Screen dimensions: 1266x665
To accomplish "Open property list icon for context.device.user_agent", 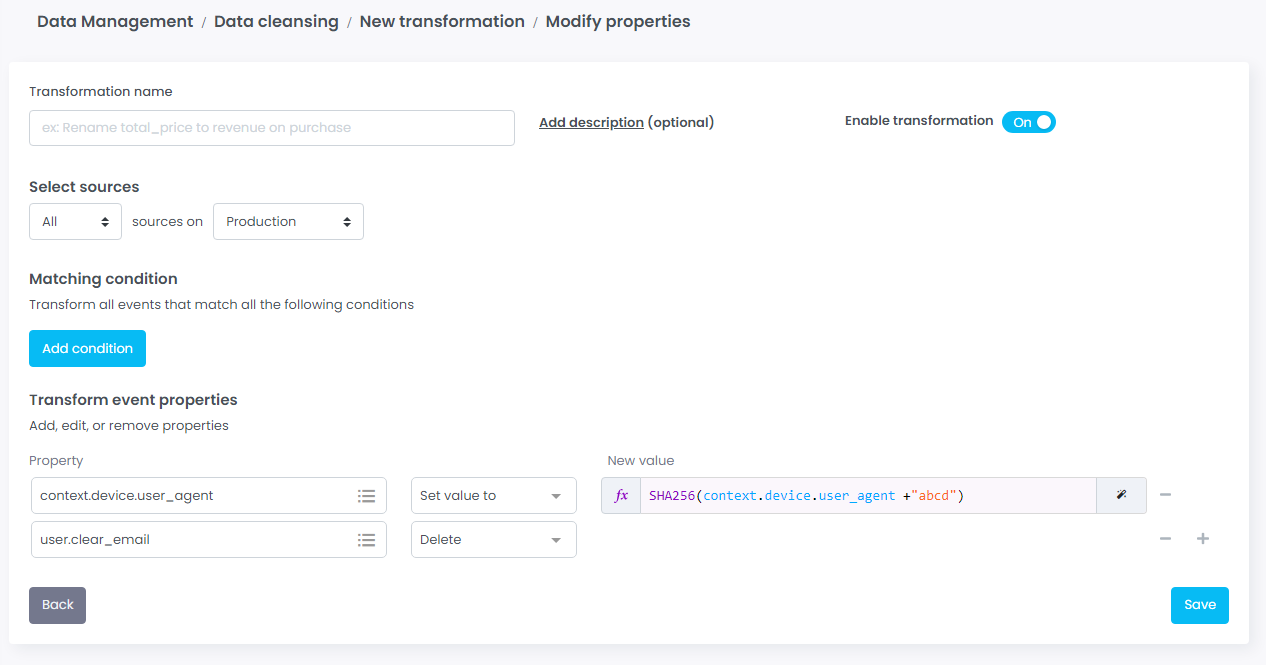I will tap(366, 496).
